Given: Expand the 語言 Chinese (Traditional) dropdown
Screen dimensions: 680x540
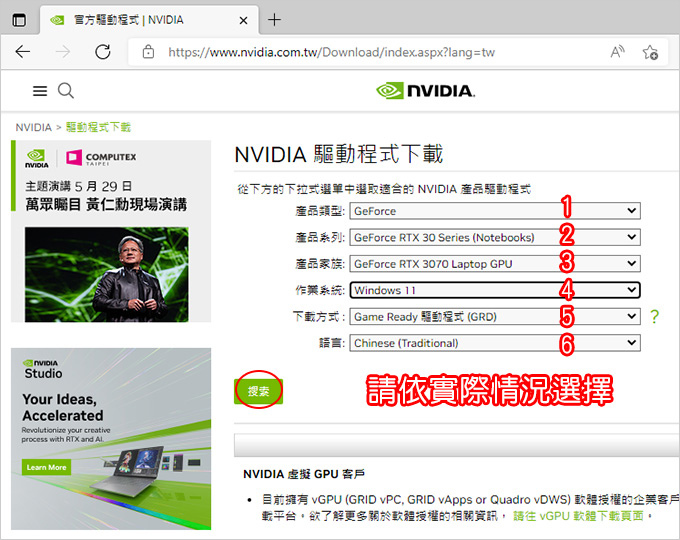Looking at the screenshot, I should 495,343.
